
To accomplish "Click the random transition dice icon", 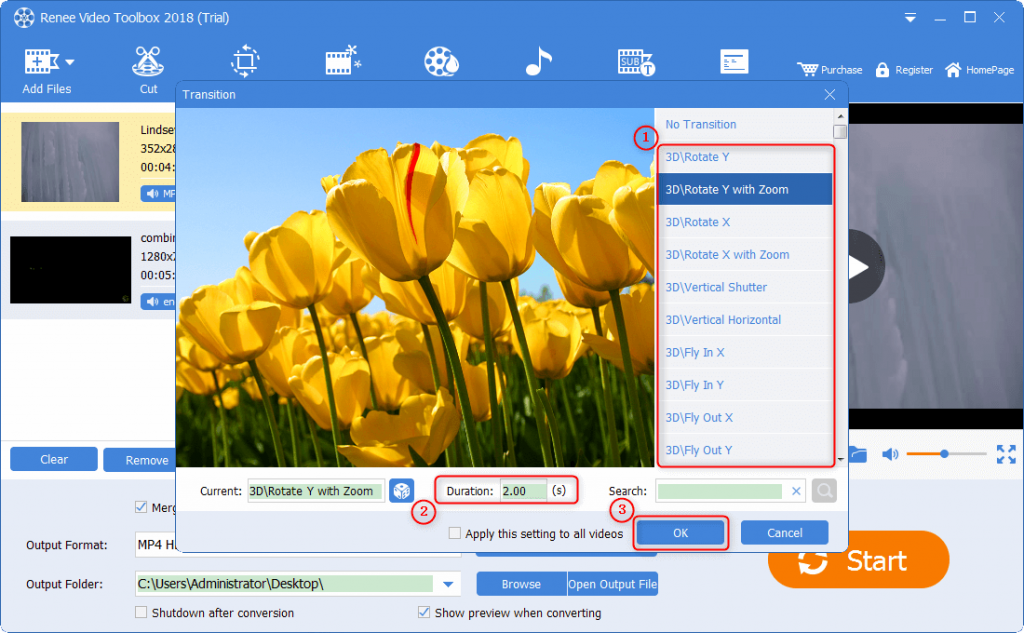I will point(401,491).
